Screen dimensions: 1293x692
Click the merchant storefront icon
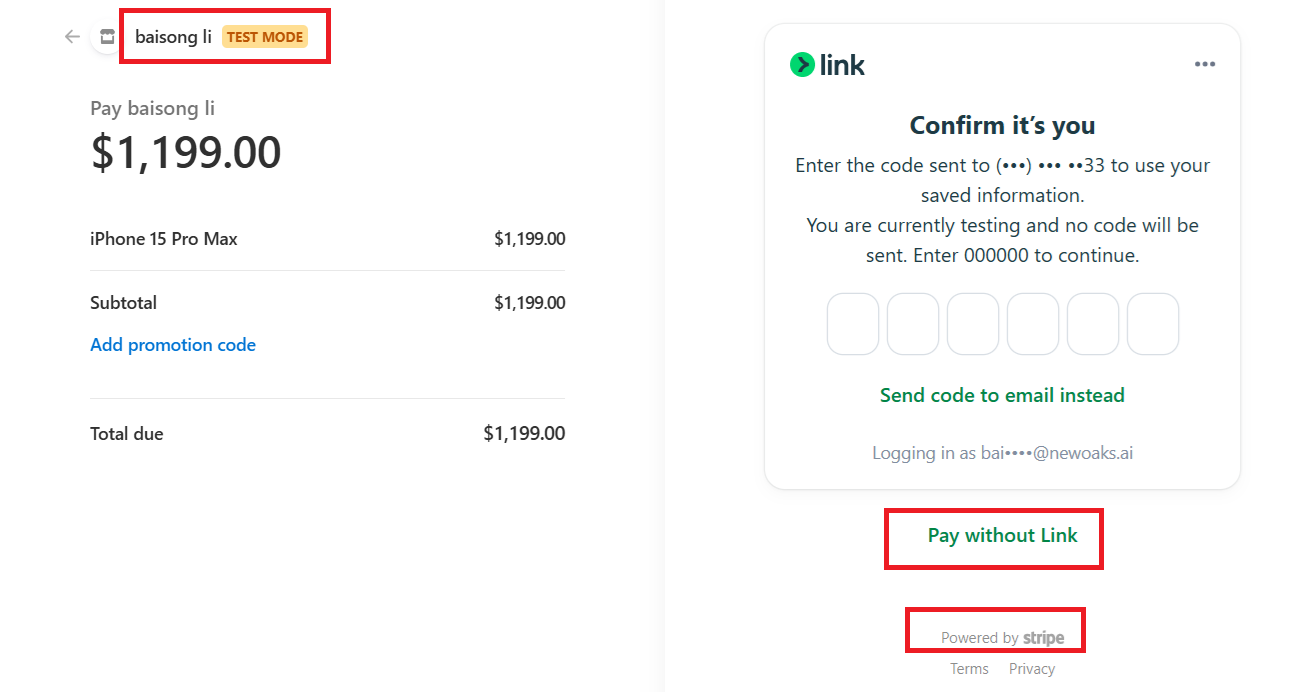(107, 37)
